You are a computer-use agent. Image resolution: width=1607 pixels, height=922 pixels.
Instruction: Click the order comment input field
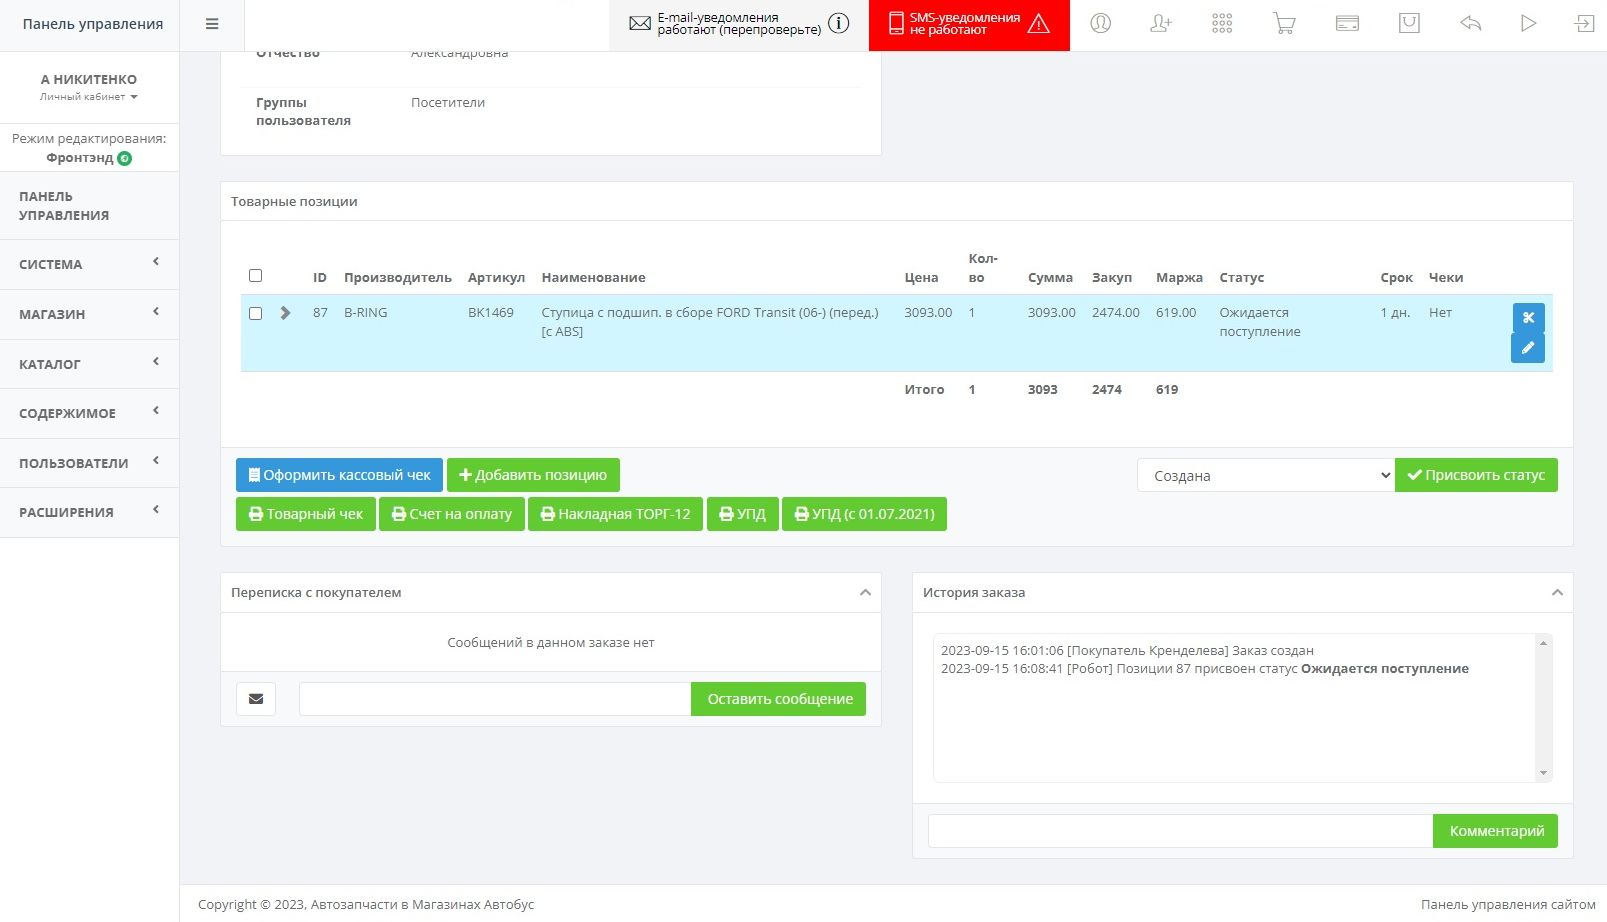click(1180, 831)
